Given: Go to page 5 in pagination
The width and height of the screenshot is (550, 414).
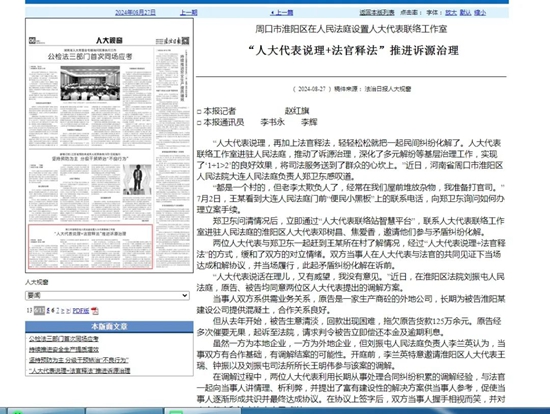Looking at the screenshot, I should pos(48,310).
